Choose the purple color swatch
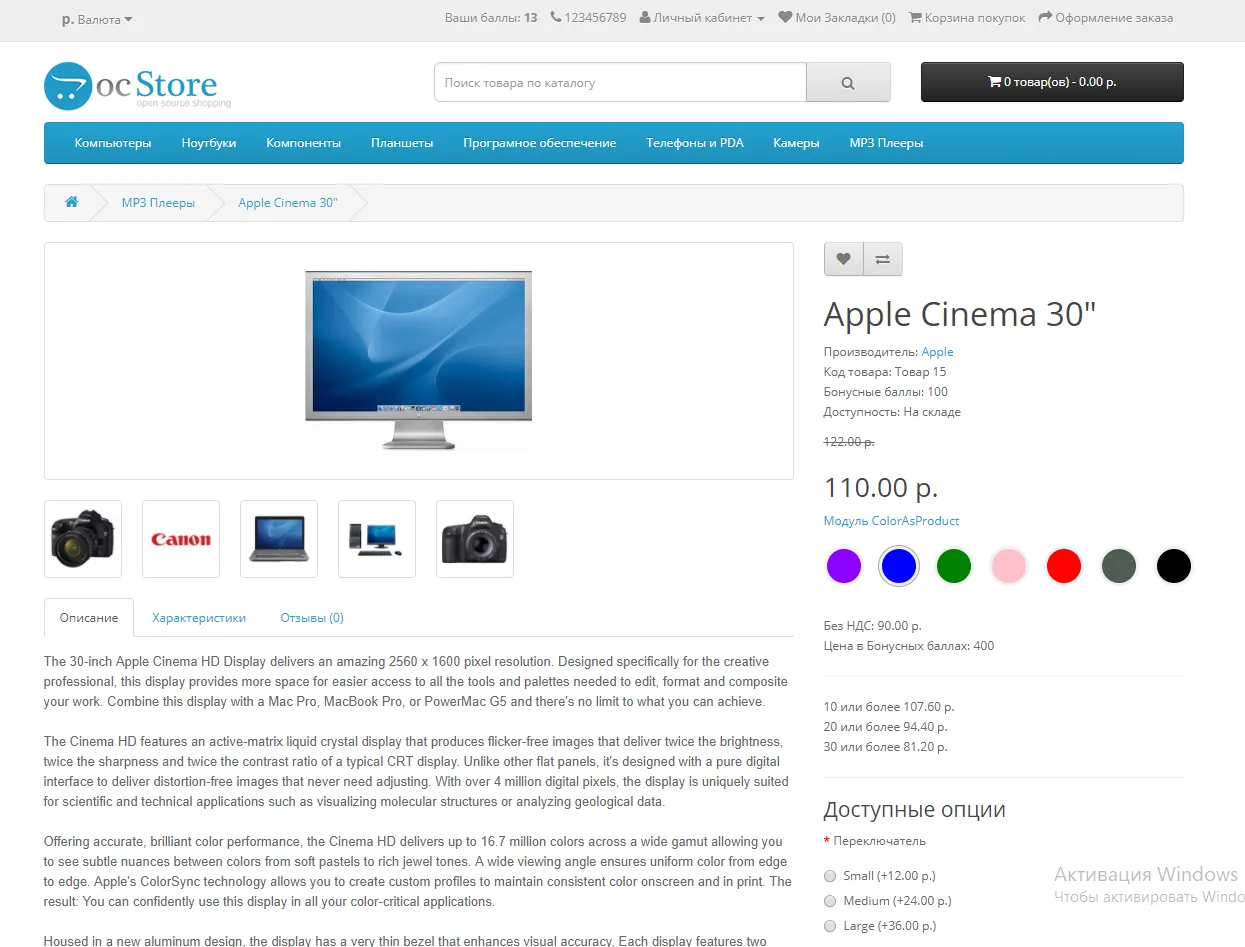Viewport: 1245px width, 947px height. [x=844, y=566]
